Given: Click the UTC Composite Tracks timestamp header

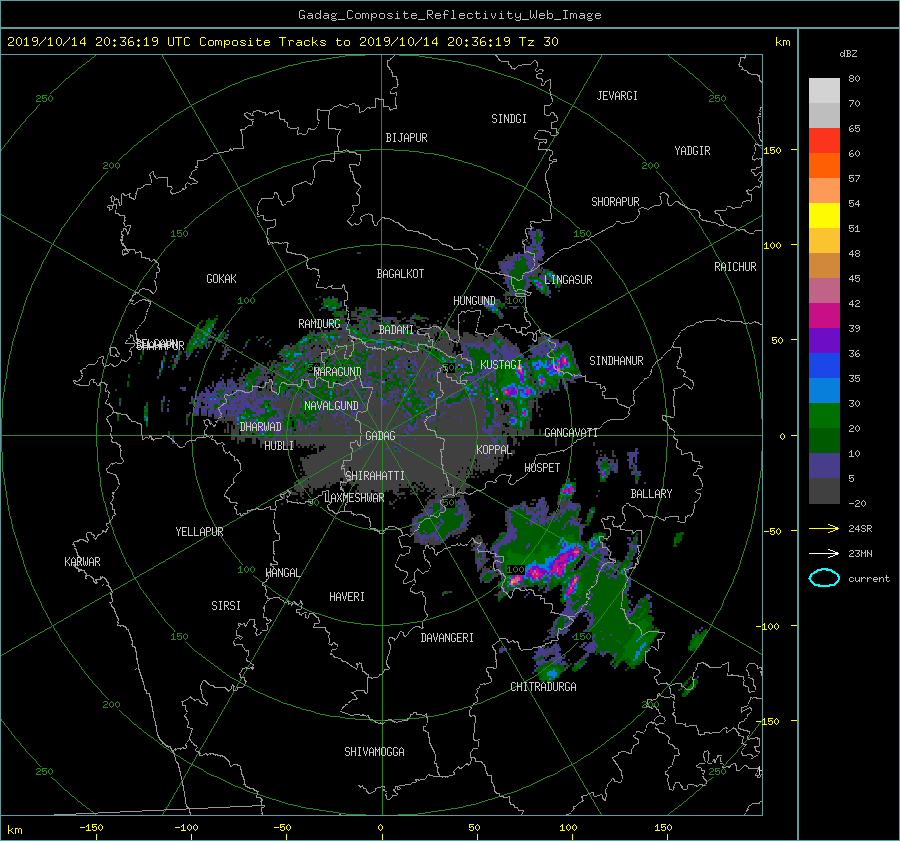Looking at the screenshot, I should click(x=282, y=42).
